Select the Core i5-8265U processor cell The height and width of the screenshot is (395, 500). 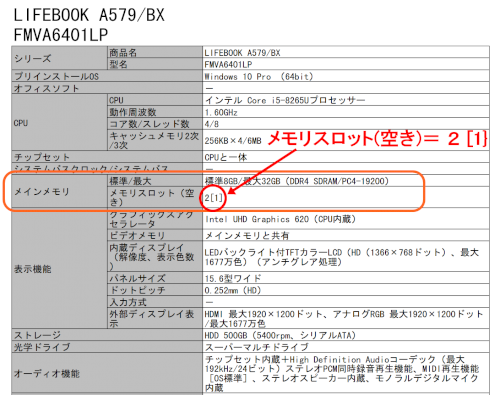(346, 100)
